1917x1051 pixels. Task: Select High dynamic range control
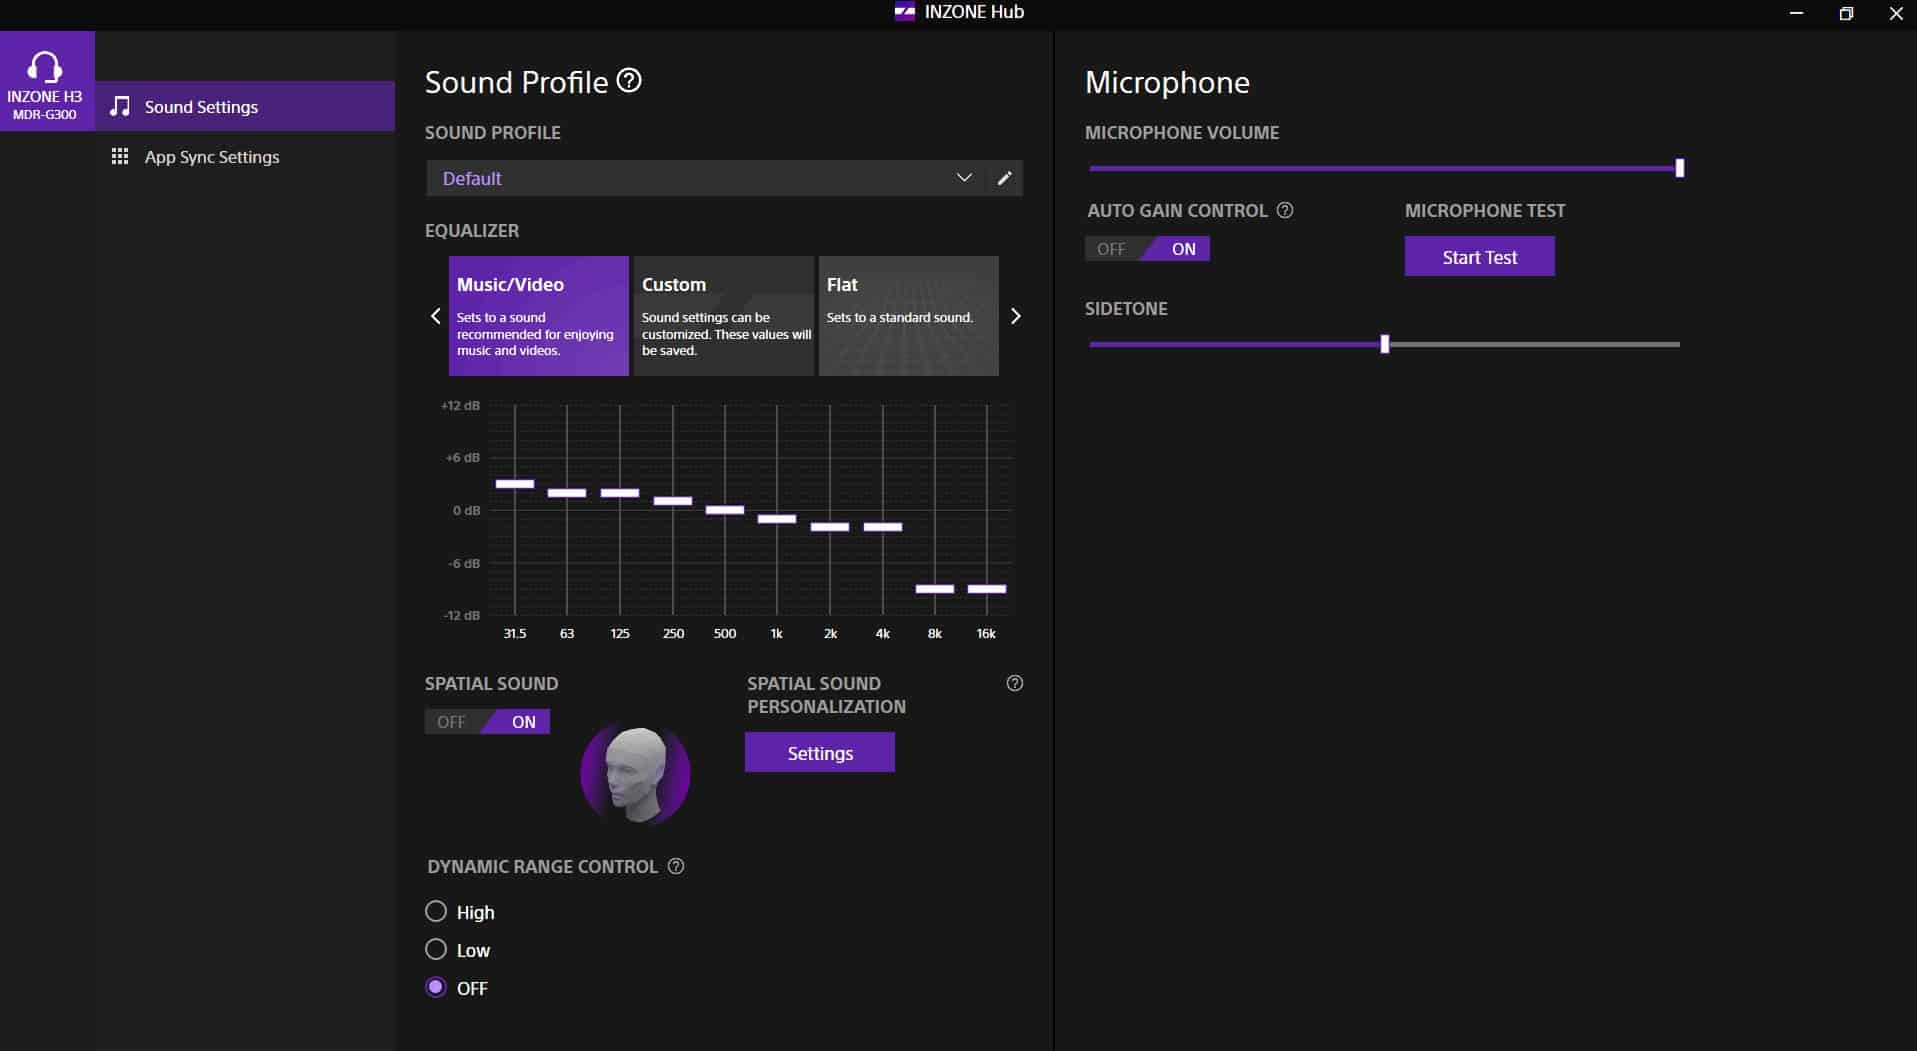[436, 912]
